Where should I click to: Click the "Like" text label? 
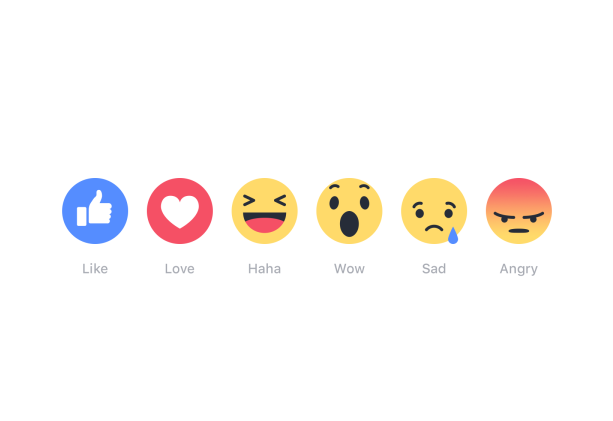[95, 269]
